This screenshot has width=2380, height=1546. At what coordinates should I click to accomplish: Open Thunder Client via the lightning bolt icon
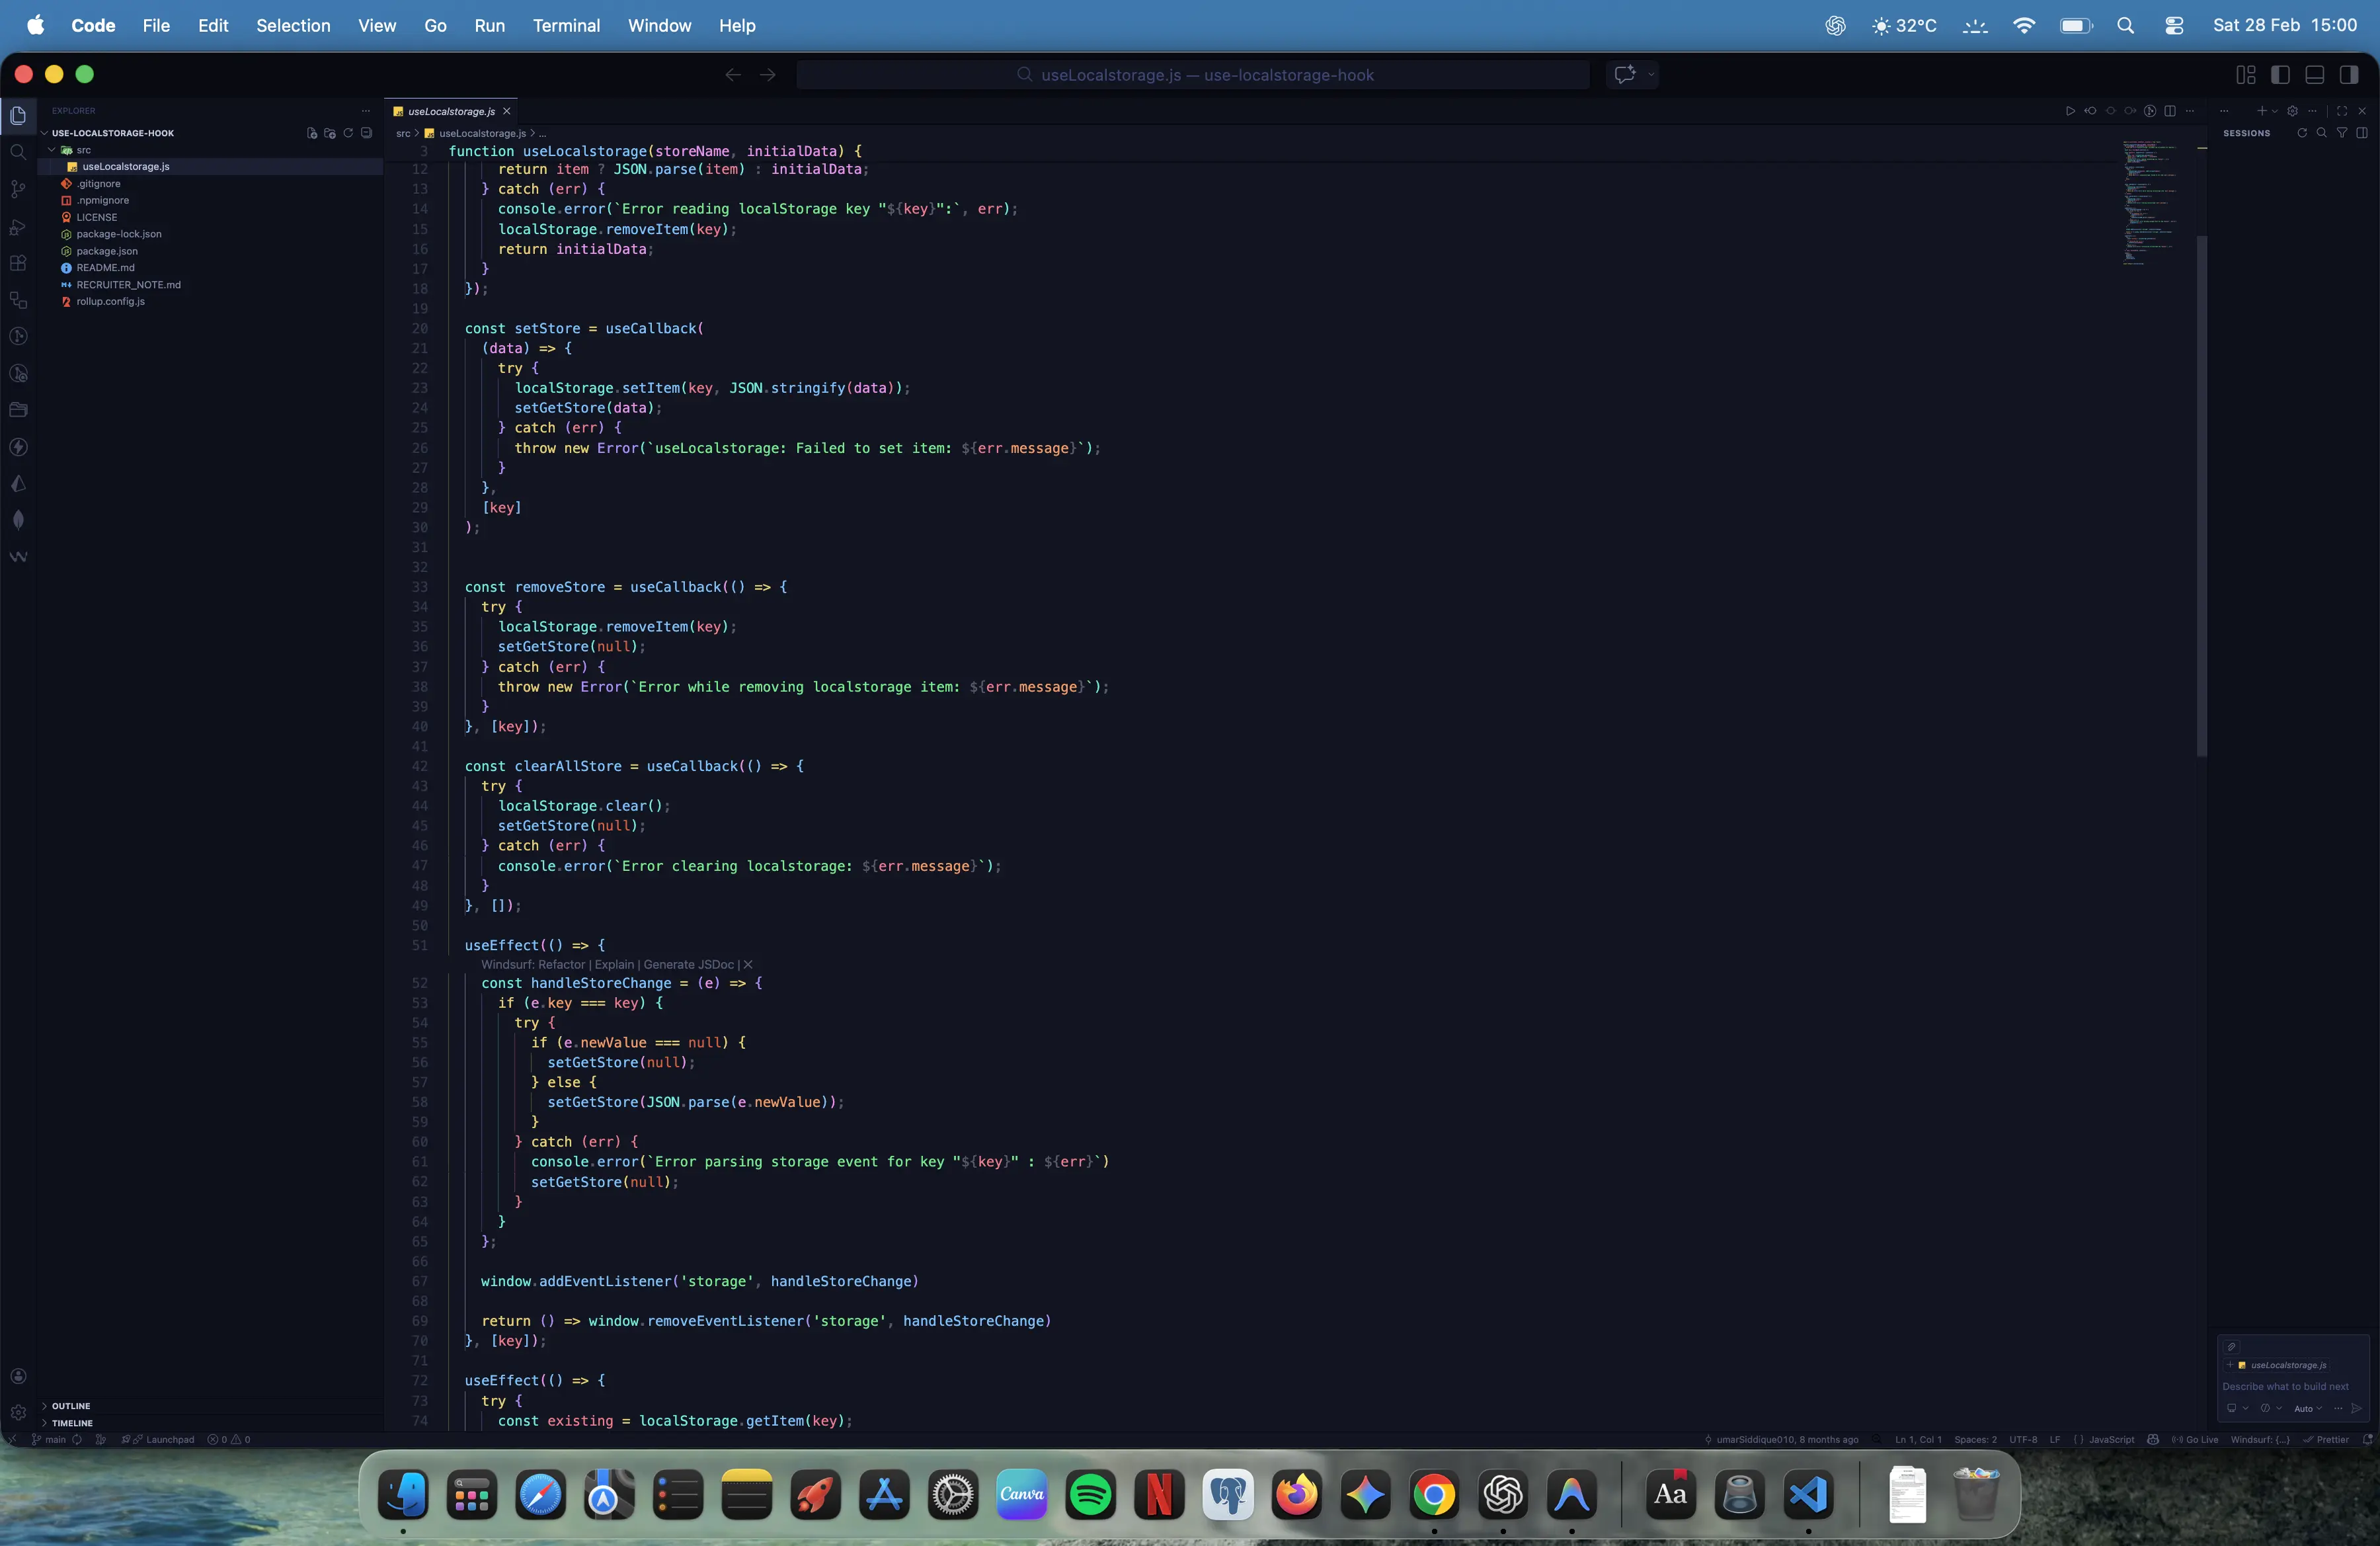point(18,446)
